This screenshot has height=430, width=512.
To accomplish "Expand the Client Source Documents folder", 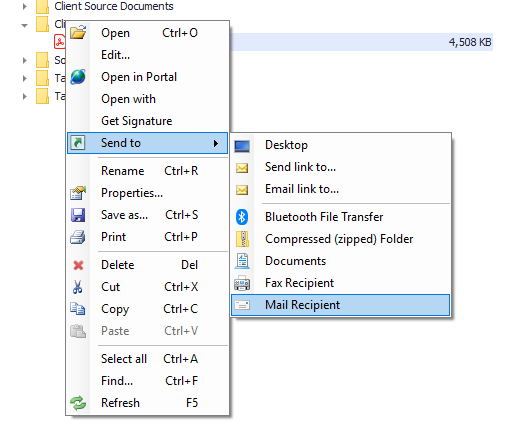I will click(25, 6).
